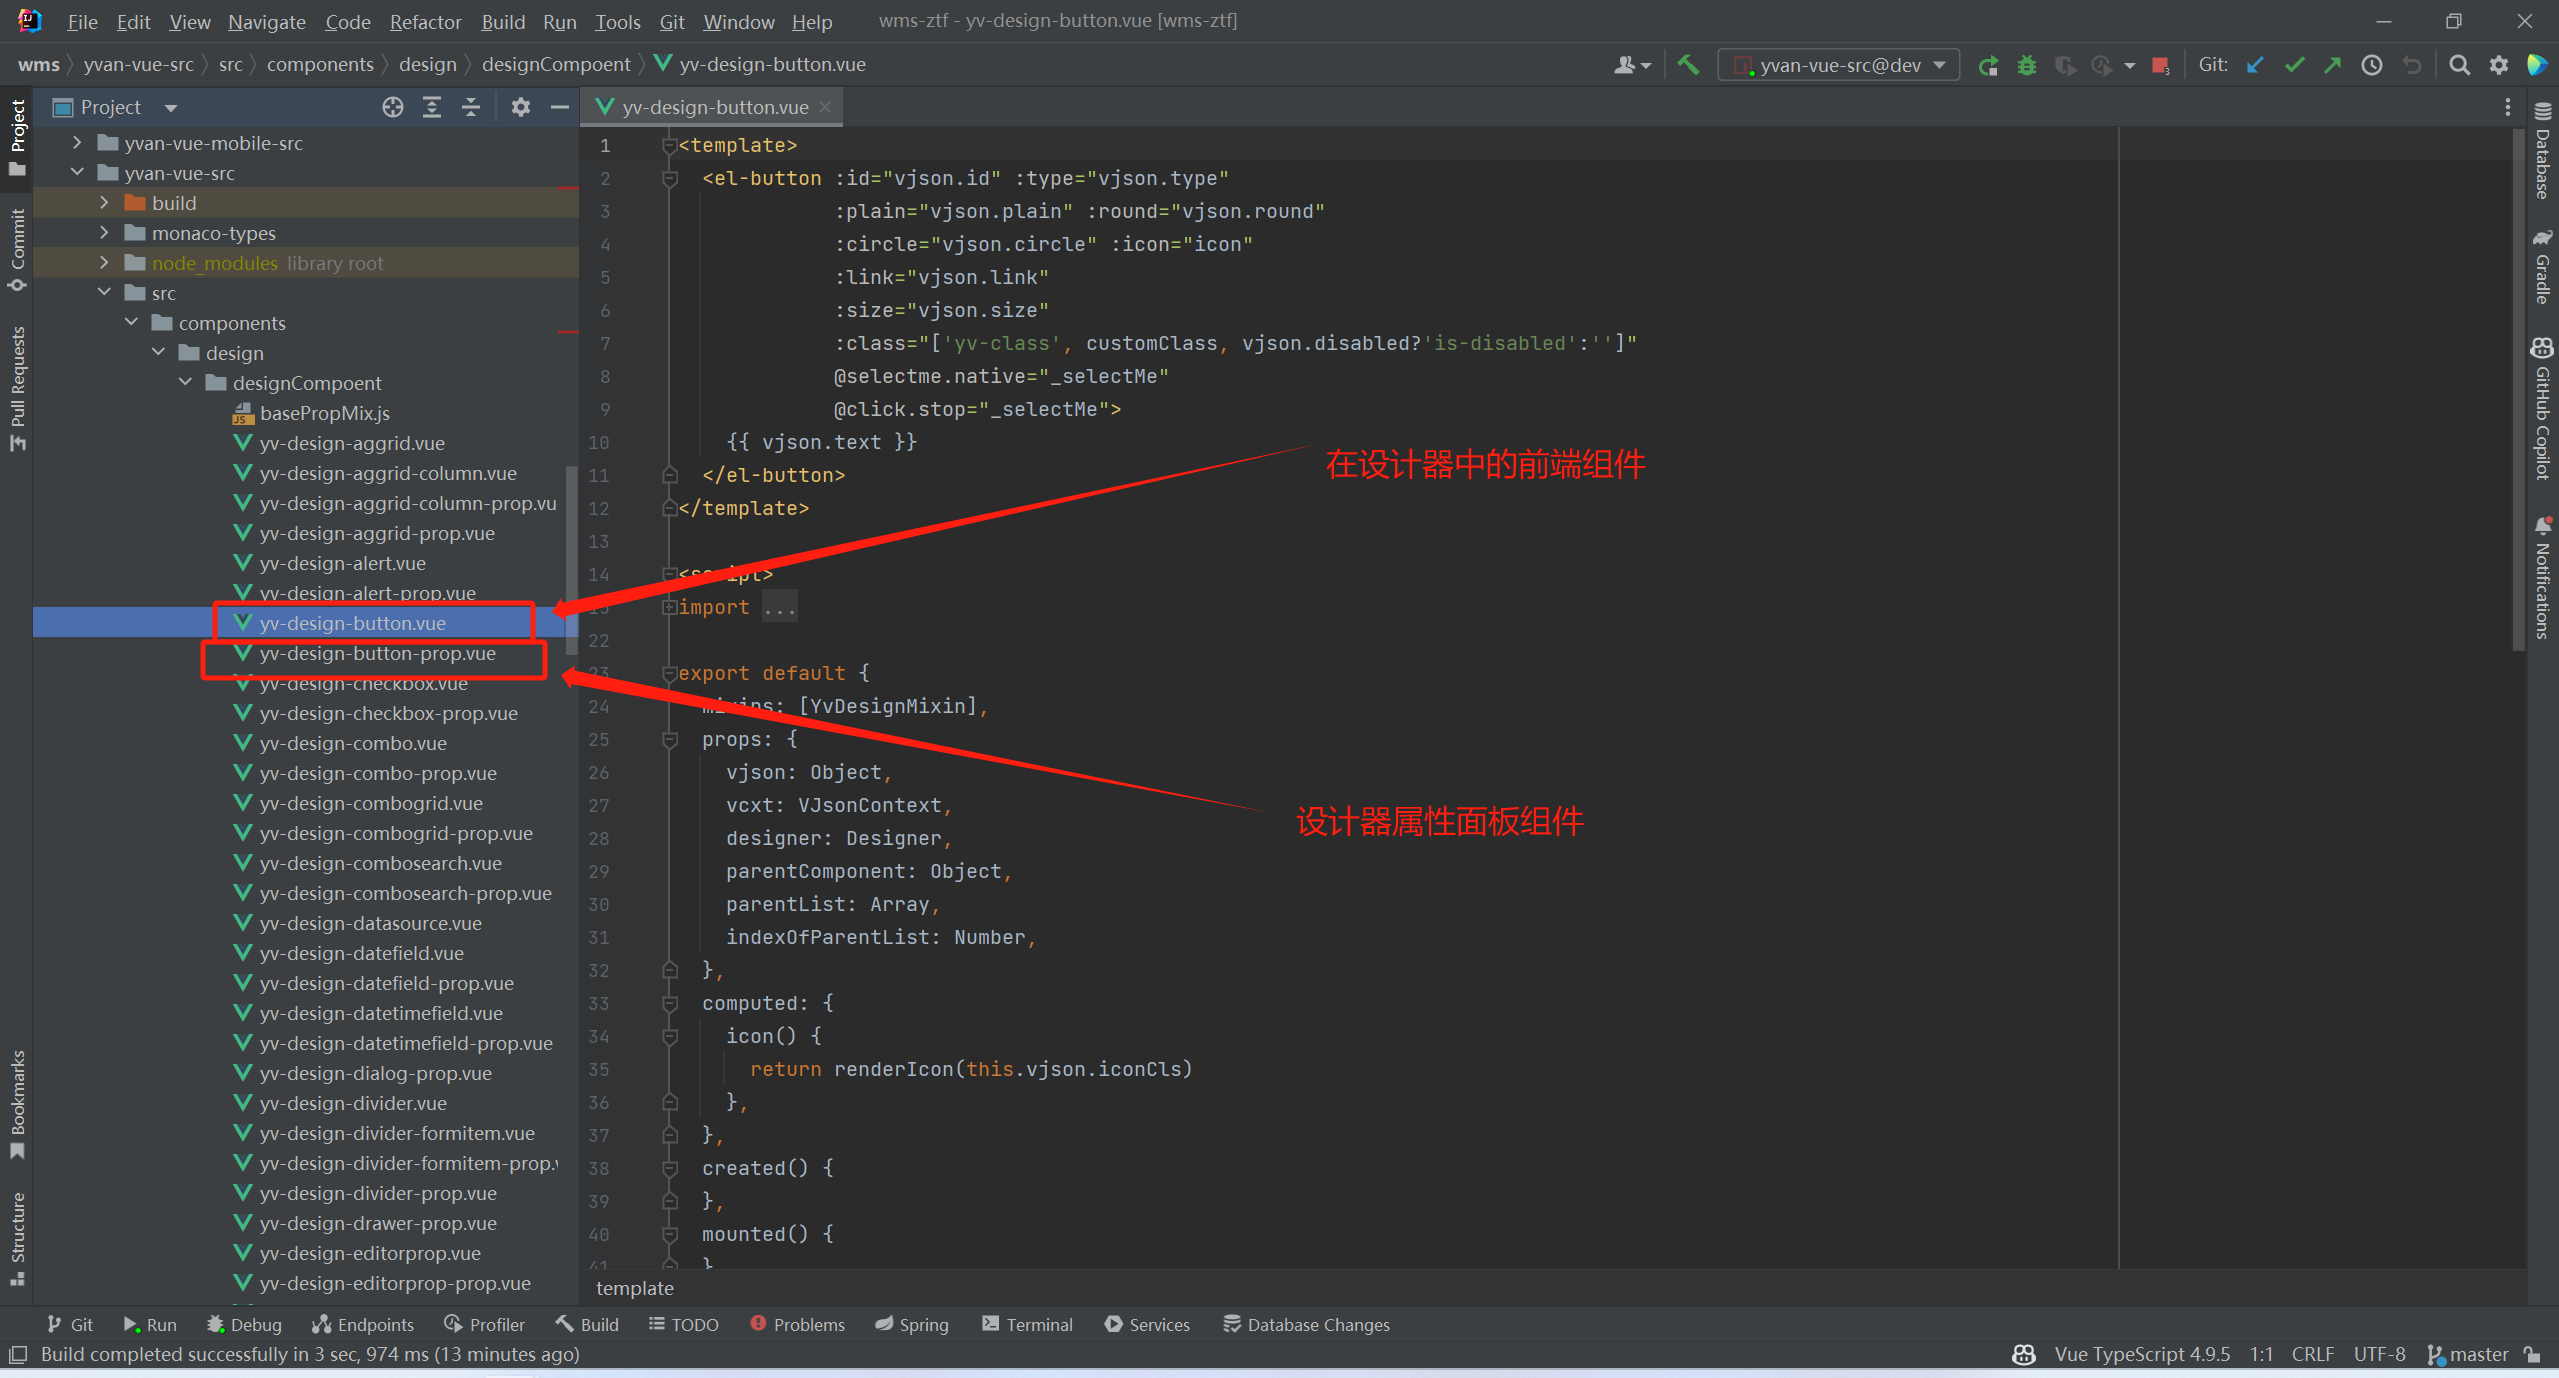Open IDE settings gear in toolbar
The height and width of the screenshot is (1378, 2559).
point(2499,65)
